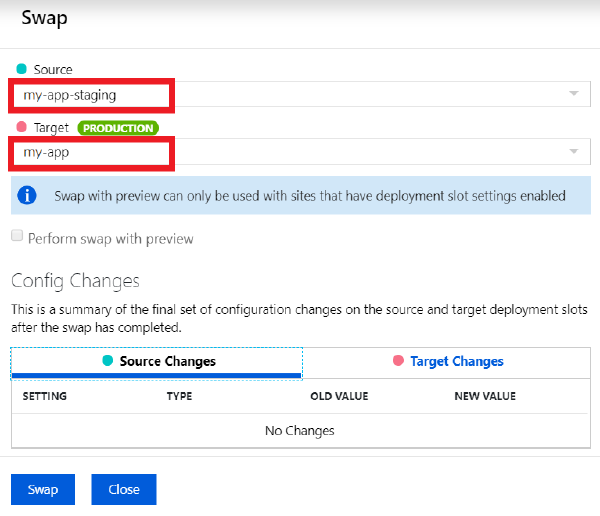Click the SETTING column header
The width and height of the screenshot is (600, 516).
coord(45,397)
